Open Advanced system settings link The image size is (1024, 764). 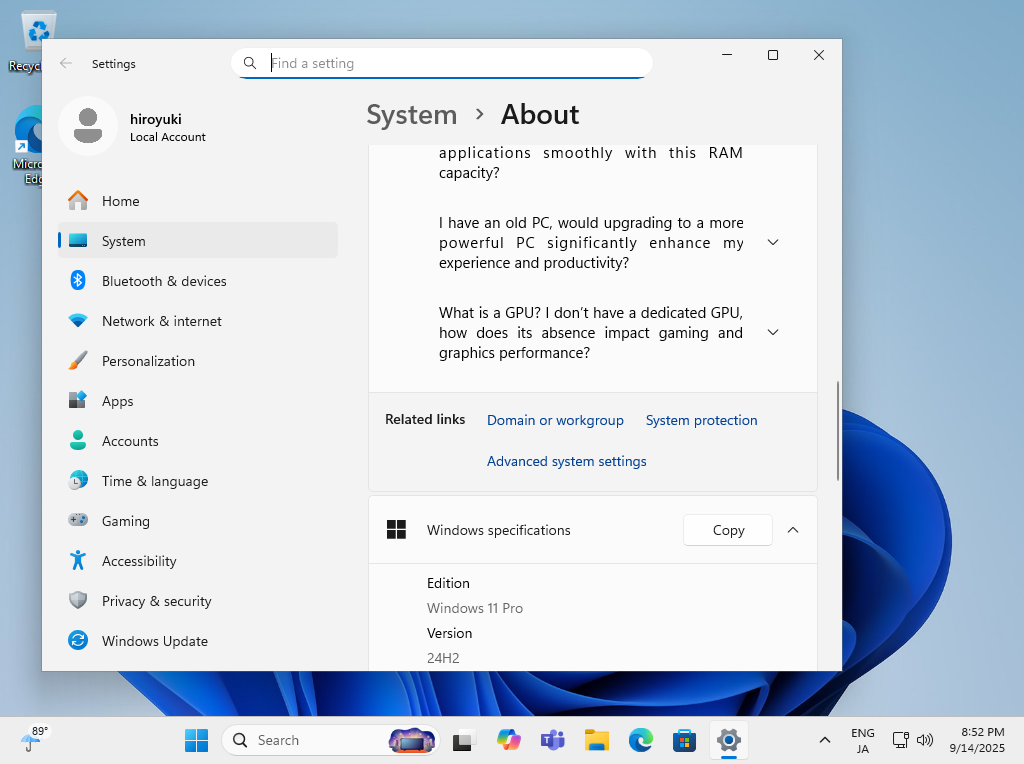pyautogui.click(x=566, y=461)
